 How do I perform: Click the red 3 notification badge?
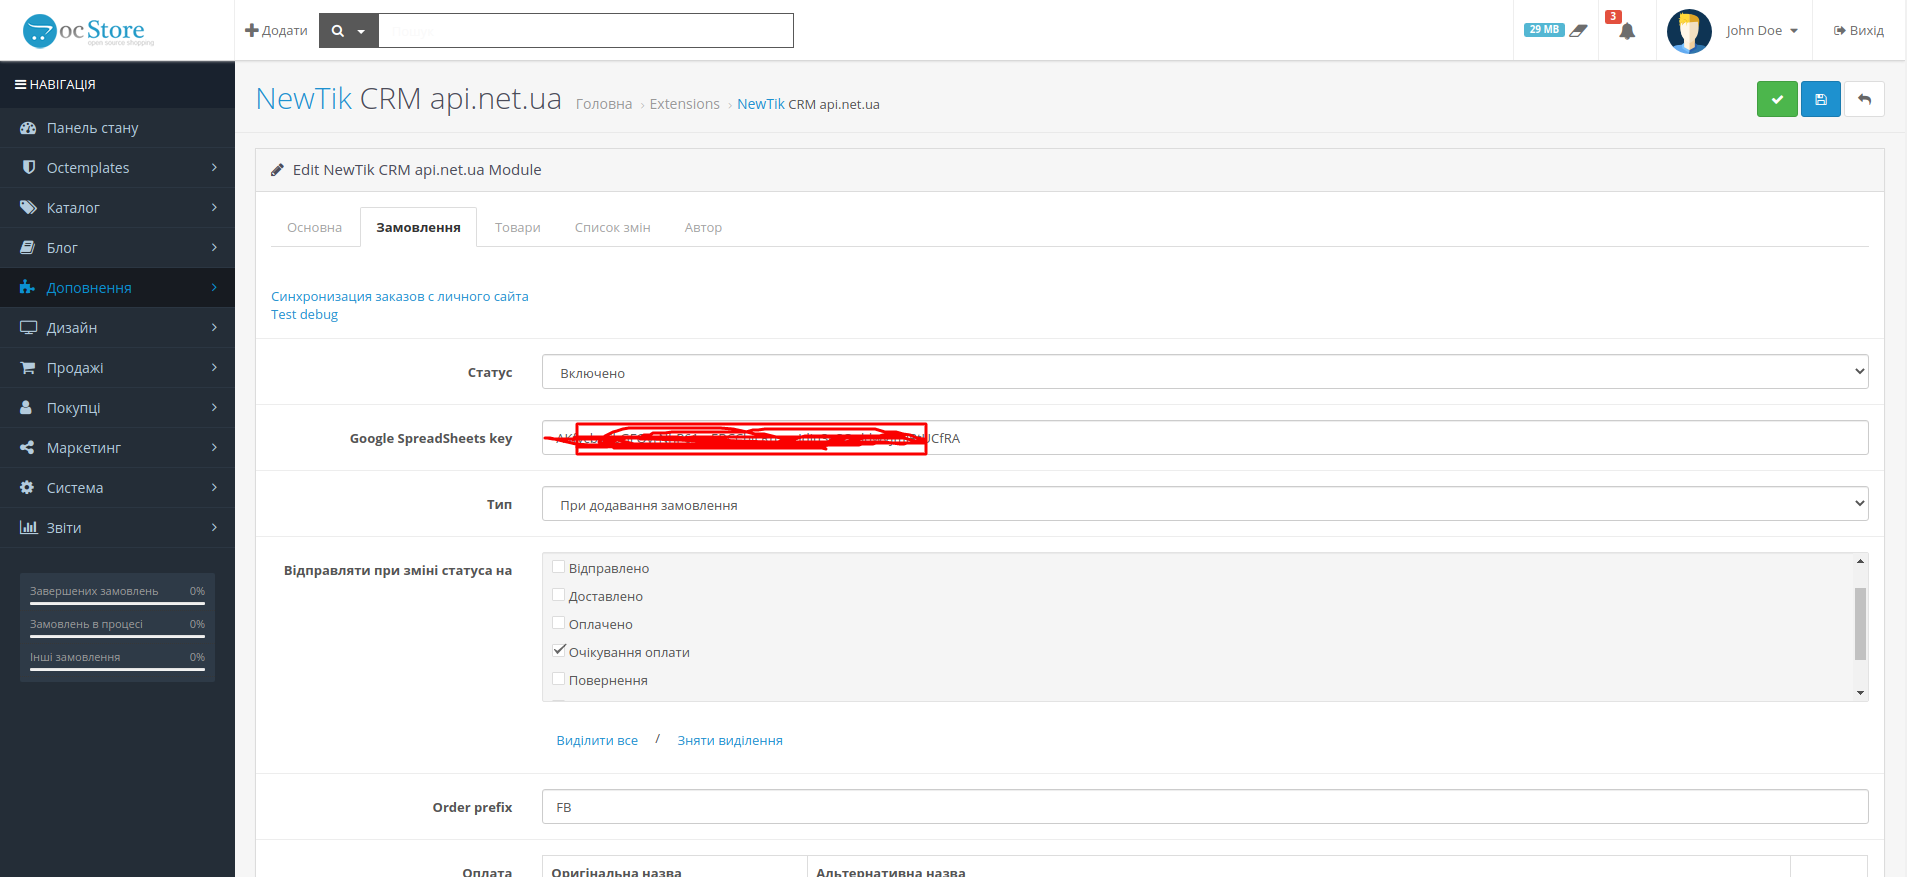[x=1613, y=16]
